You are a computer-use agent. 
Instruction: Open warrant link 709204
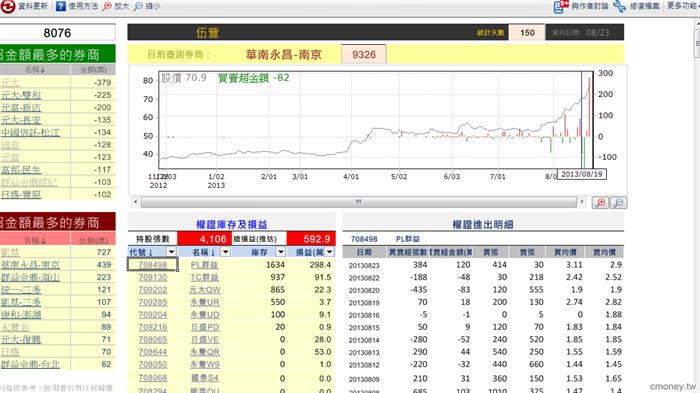pyautogui.click(x=153, y=315)
